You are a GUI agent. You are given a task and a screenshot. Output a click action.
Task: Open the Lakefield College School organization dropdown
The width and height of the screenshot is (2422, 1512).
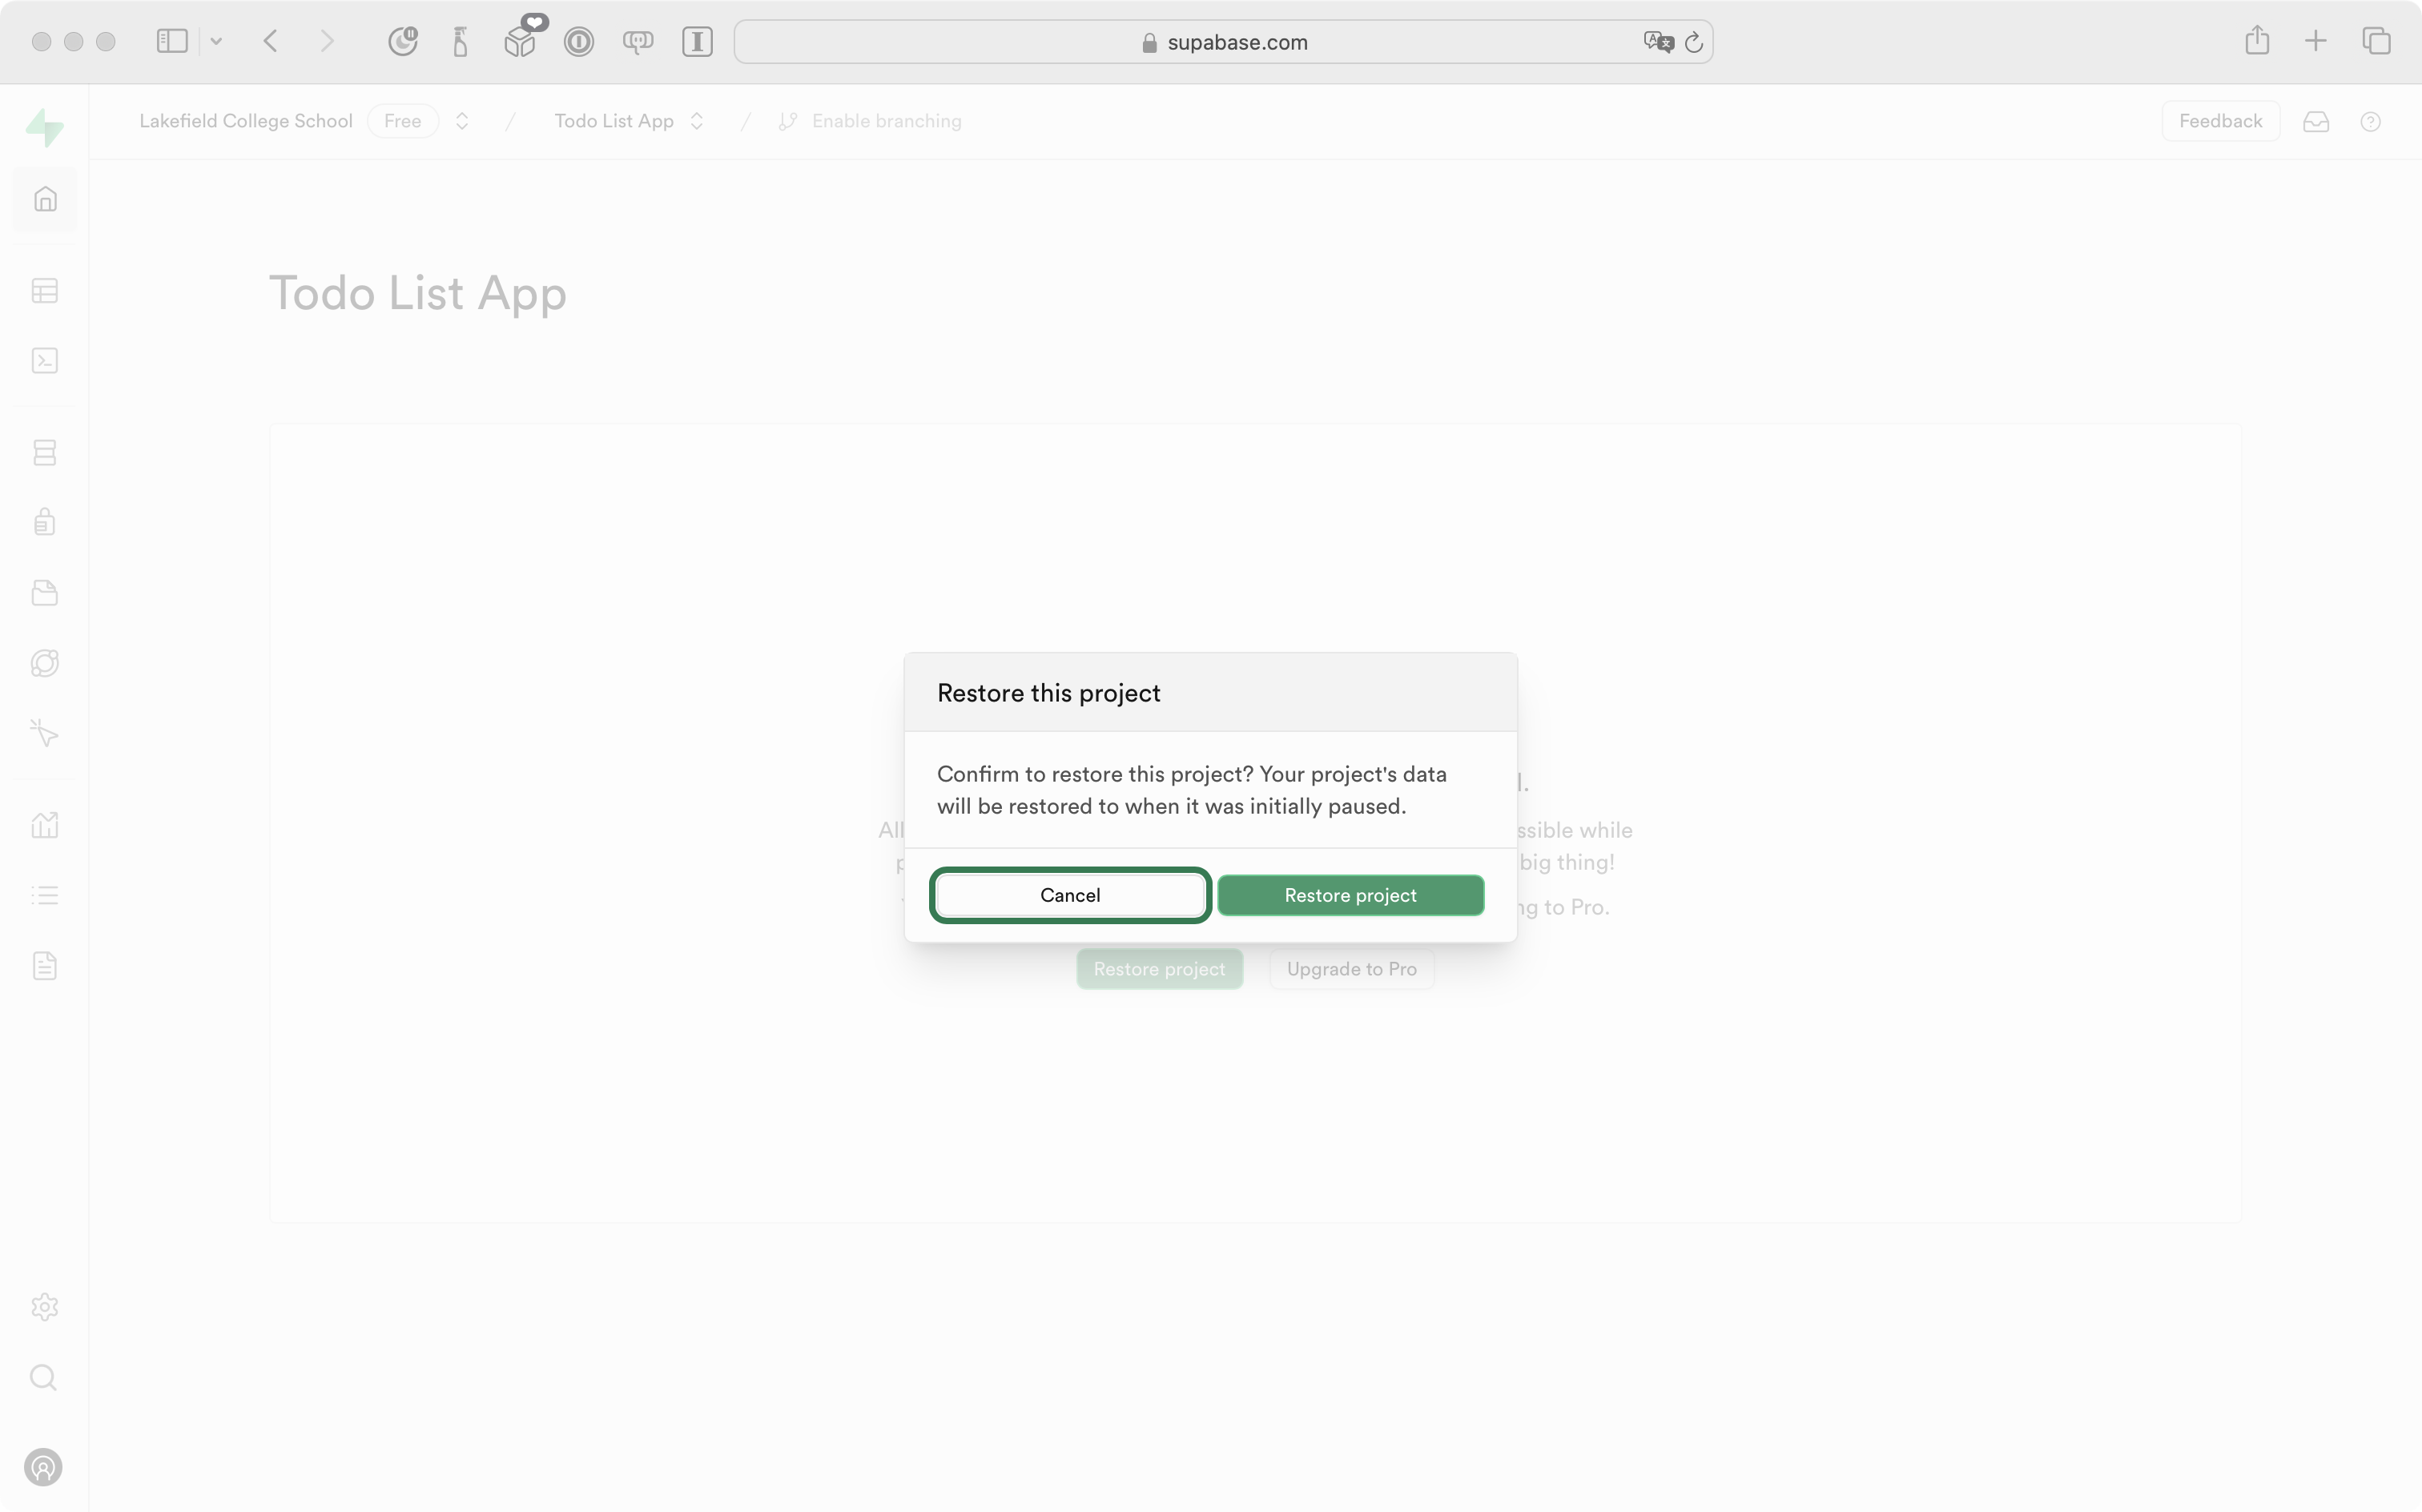pos(462,120)
